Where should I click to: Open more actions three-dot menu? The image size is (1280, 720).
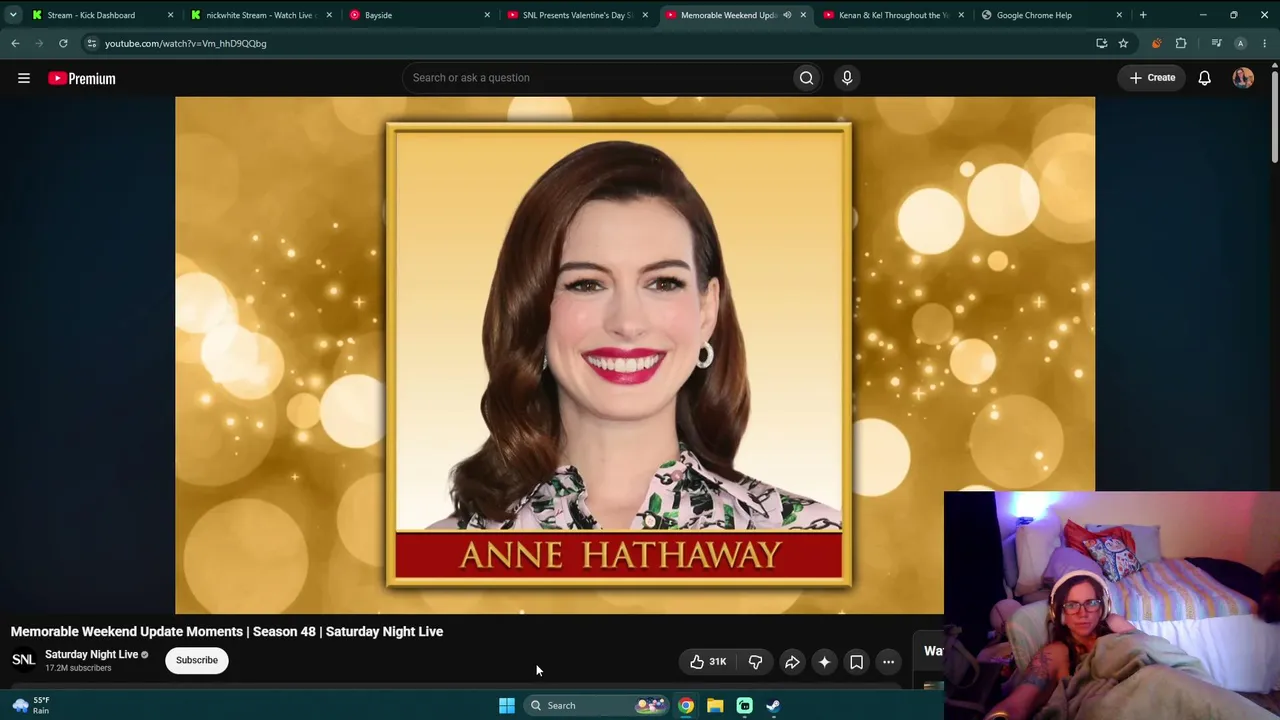(888, 661)
